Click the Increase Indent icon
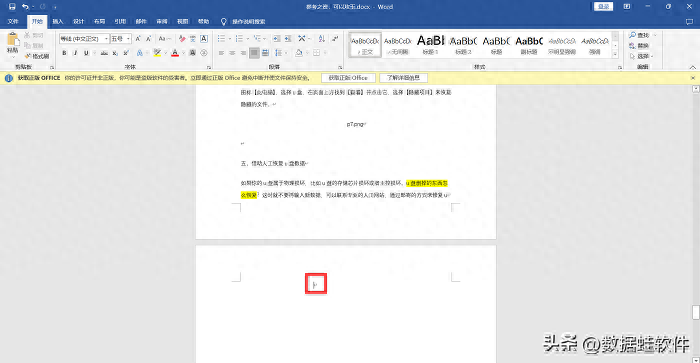 click(288, 39)
